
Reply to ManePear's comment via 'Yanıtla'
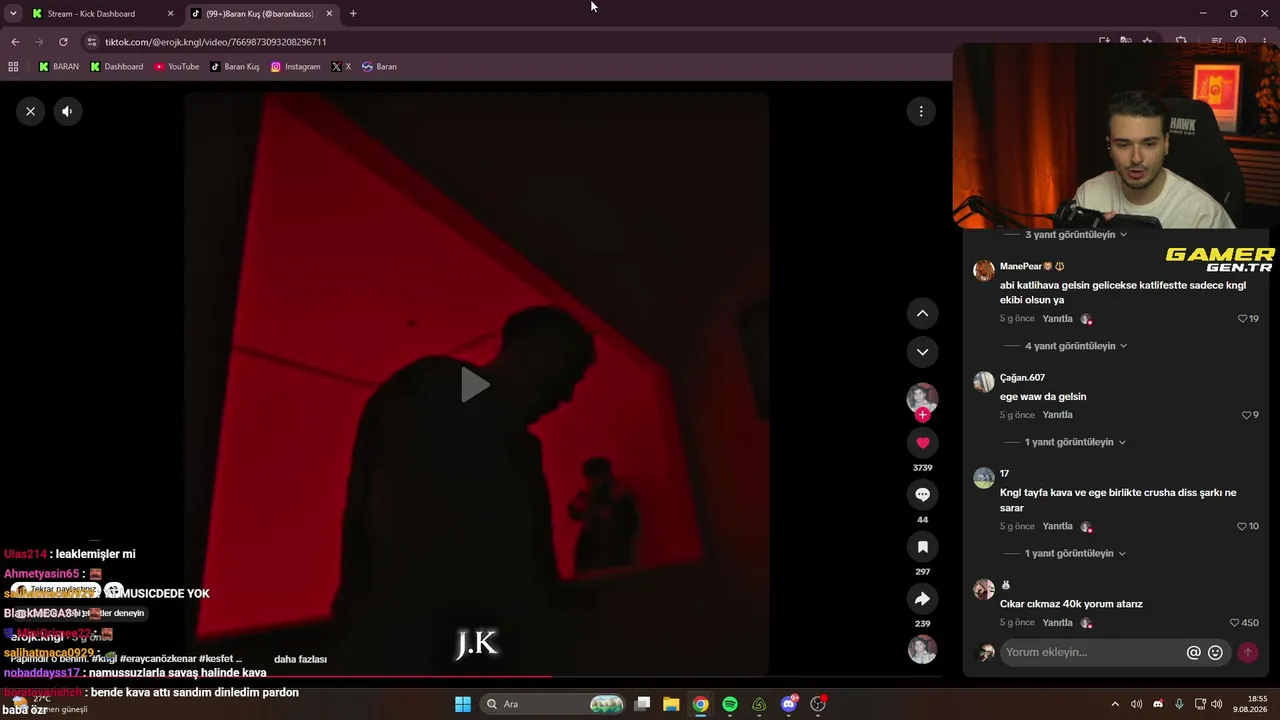[x=1057, y=319]
